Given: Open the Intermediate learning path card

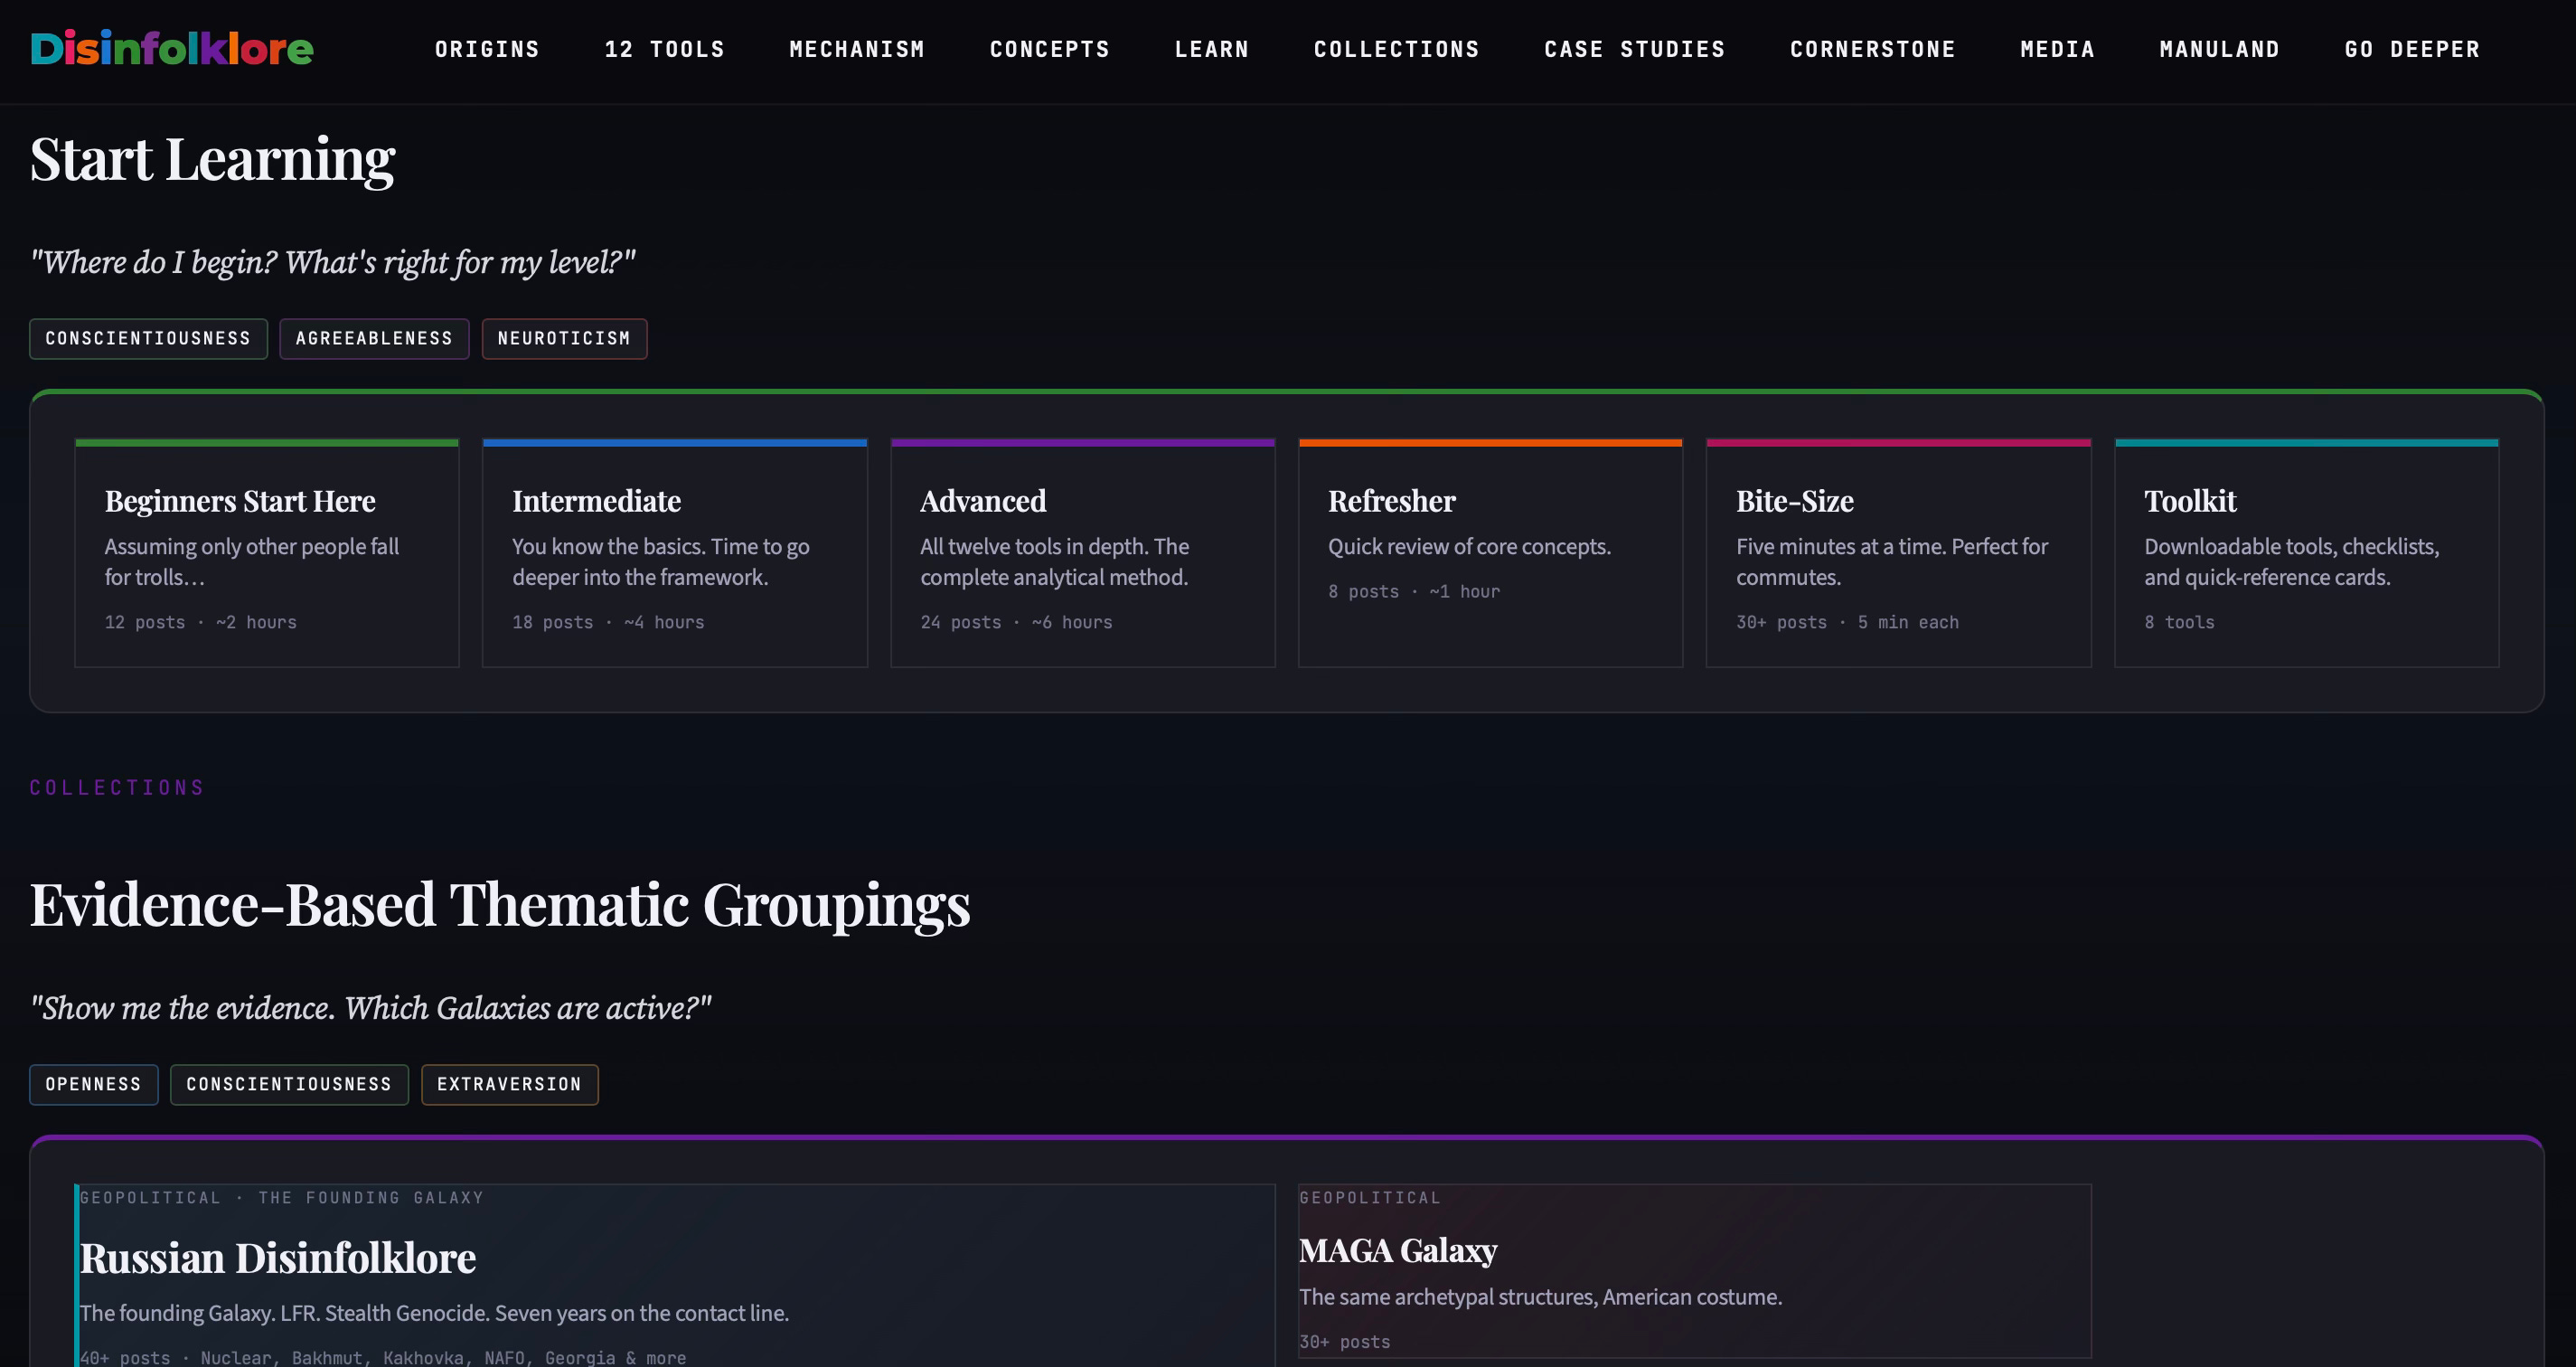Looking at the screenshot, I should (674, 553).
